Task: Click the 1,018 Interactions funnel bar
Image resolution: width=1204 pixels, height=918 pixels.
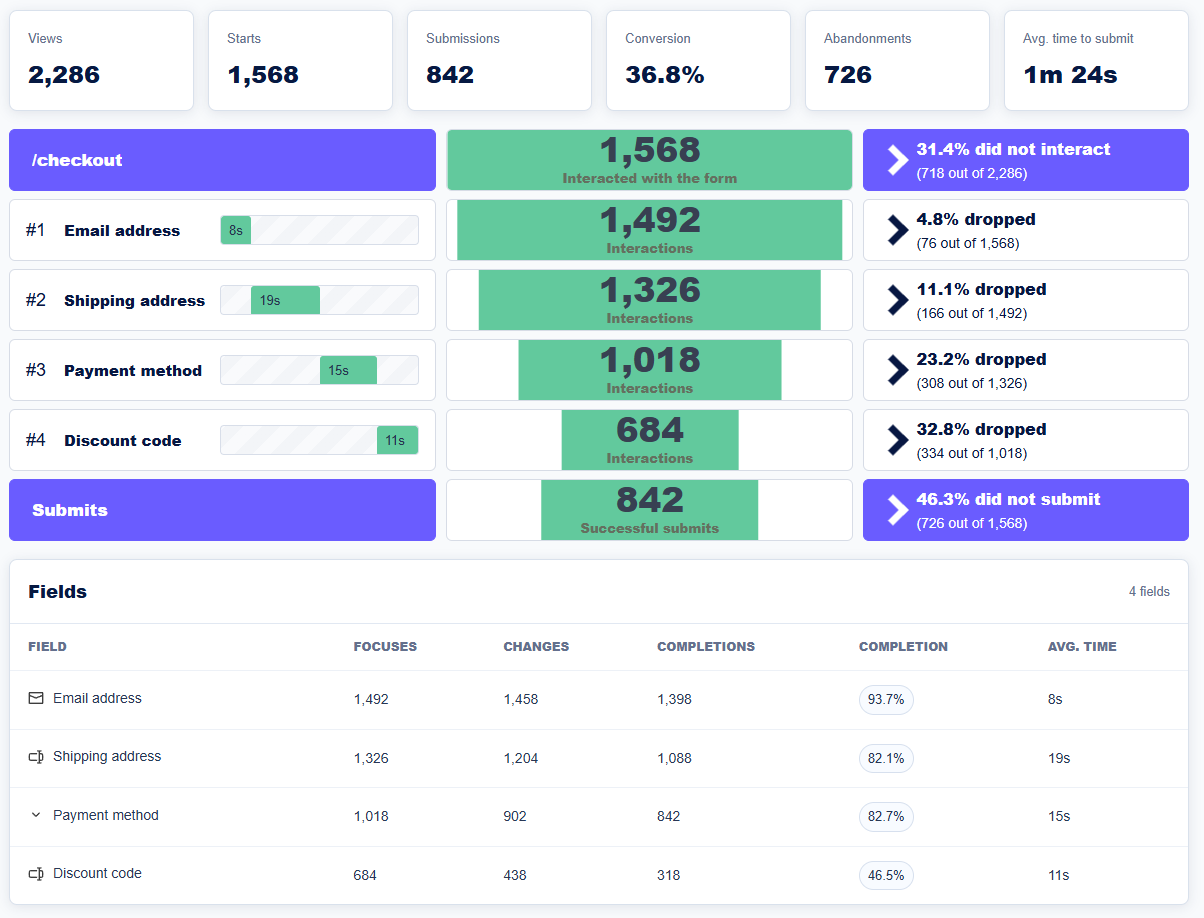Action: (650, 370)
